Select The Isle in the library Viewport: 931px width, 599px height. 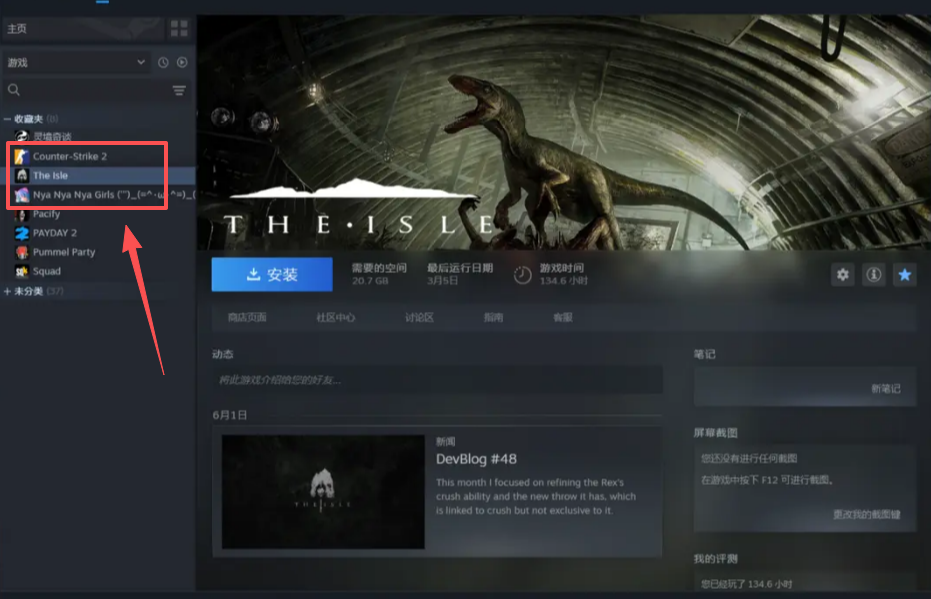(x=98, y=175)
